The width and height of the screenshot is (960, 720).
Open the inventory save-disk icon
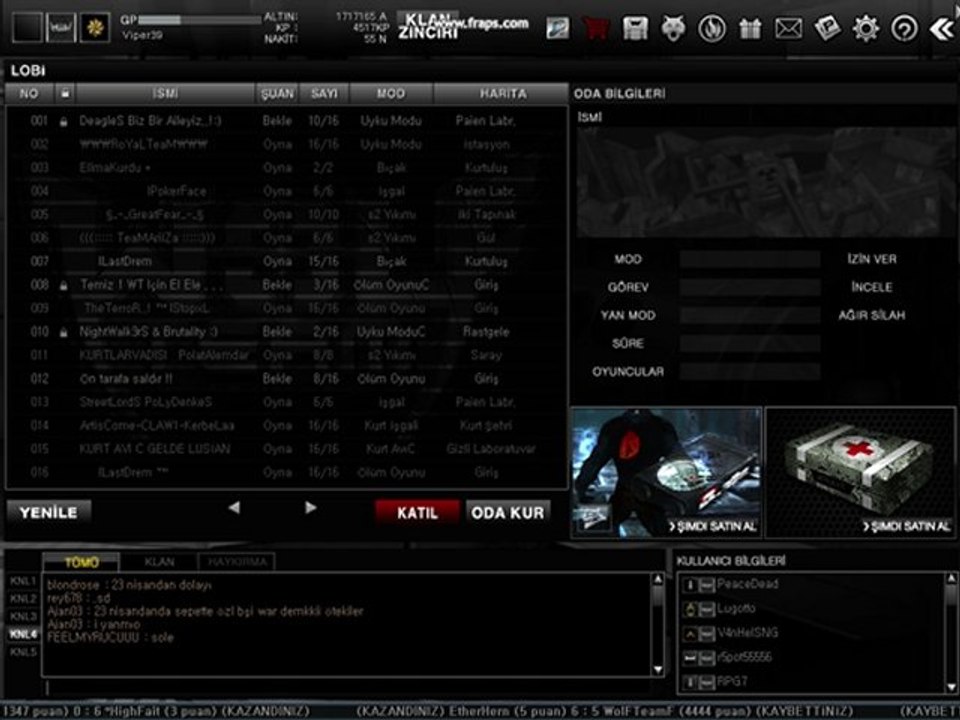pos(635,28)
